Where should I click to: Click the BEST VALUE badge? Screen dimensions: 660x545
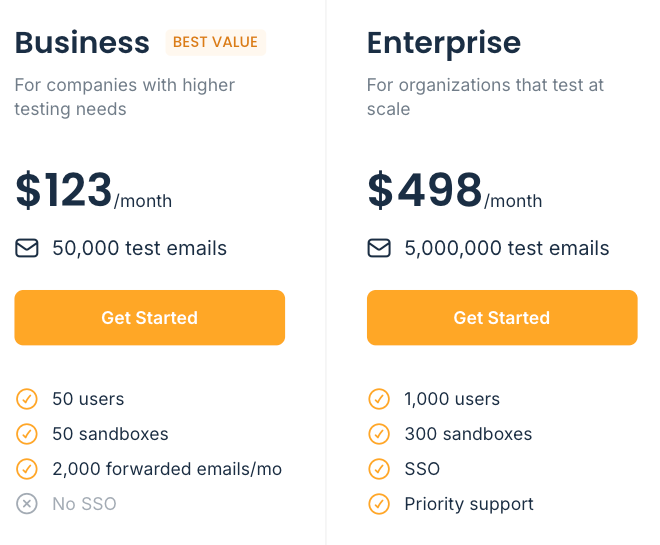(x=216, y=42)
